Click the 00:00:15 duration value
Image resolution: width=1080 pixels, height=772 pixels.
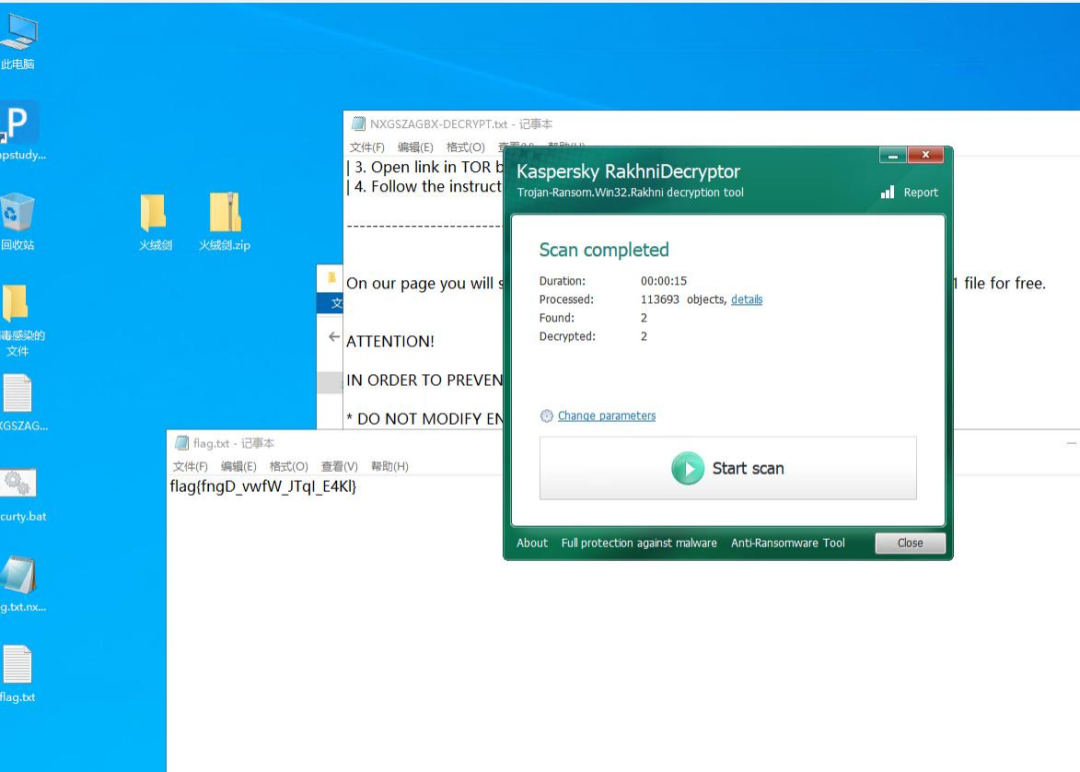663,281
